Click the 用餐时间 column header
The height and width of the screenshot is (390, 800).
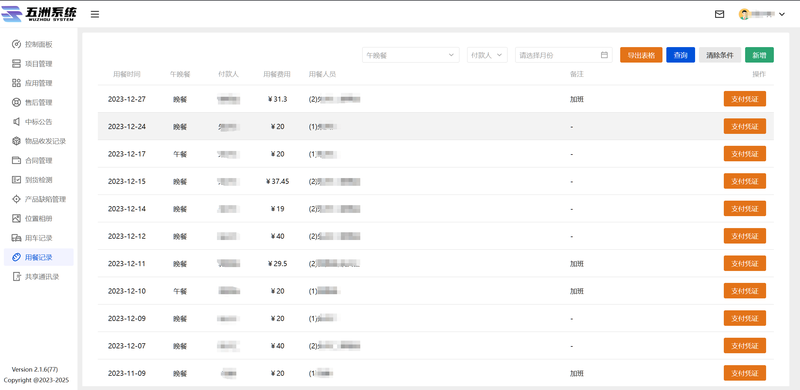[127, 75]
